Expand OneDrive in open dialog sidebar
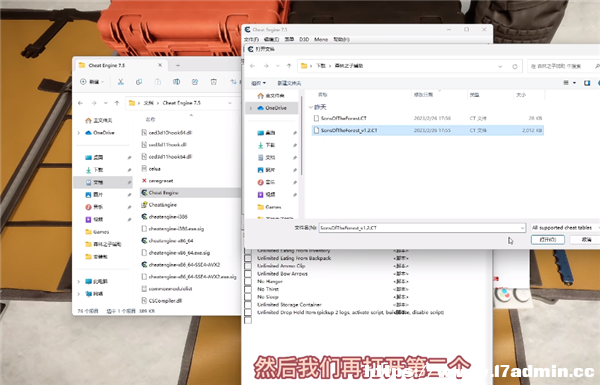 tap(251, 108)
